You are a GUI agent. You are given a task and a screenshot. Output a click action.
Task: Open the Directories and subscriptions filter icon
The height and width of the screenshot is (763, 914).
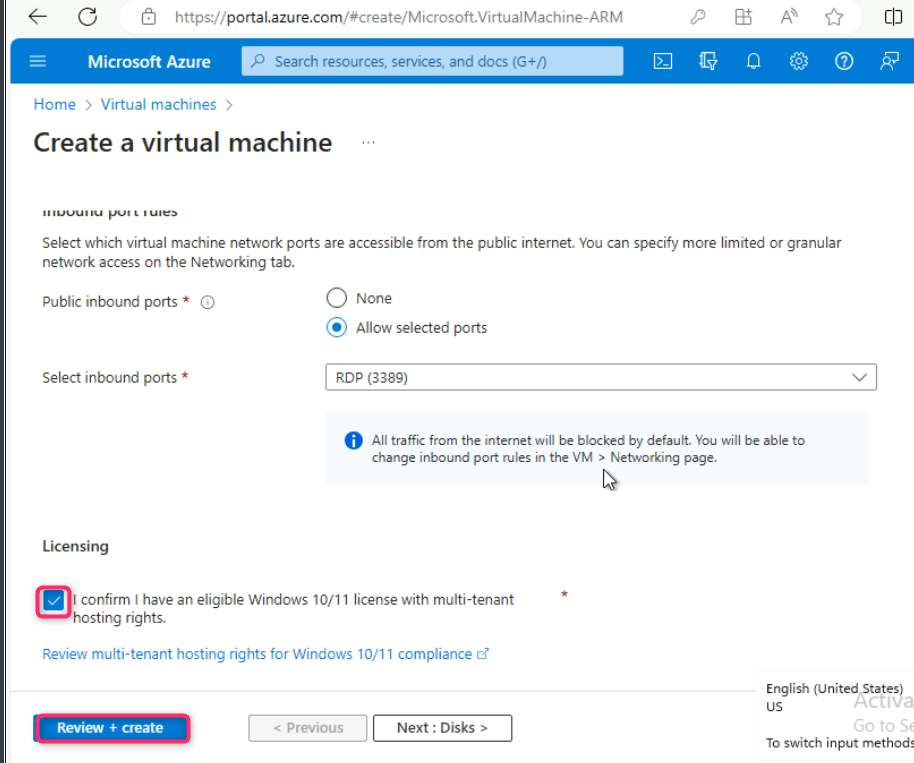click(708, 61)
